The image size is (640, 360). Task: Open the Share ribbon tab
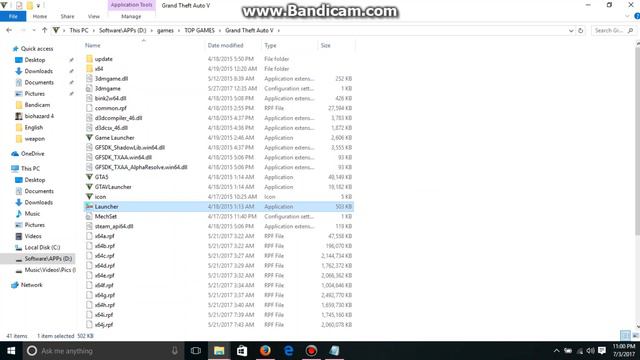67,16
